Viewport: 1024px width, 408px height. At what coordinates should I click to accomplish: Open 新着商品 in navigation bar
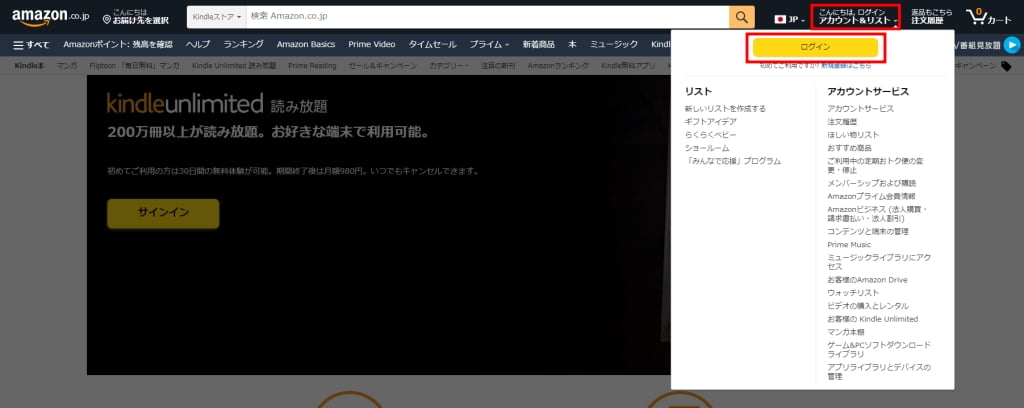pos(538,44)
